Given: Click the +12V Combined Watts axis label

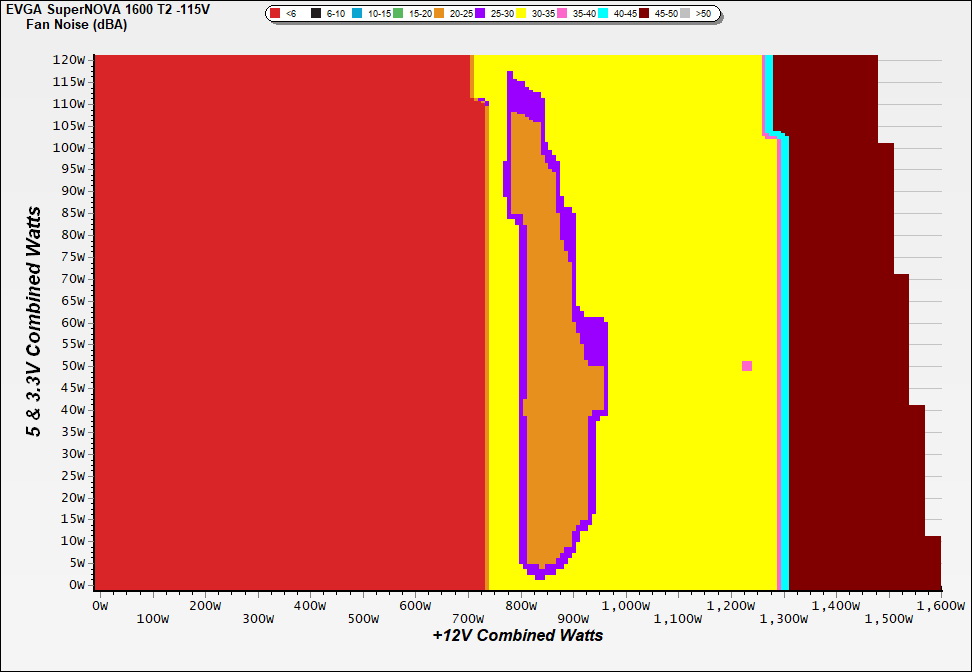Looking at the screenshot, I should 517,635.
